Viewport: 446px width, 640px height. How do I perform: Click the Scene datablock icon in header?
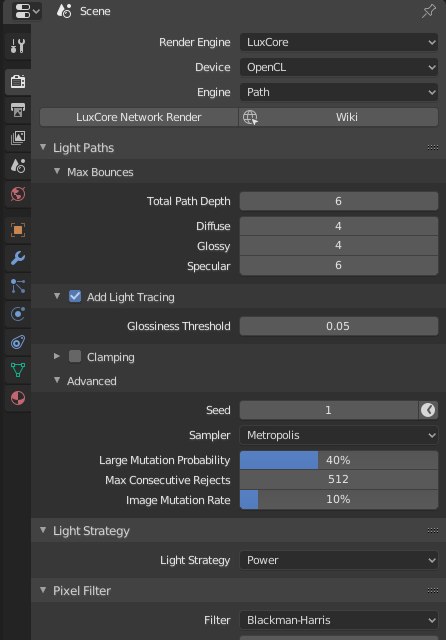tap(64, 11)
